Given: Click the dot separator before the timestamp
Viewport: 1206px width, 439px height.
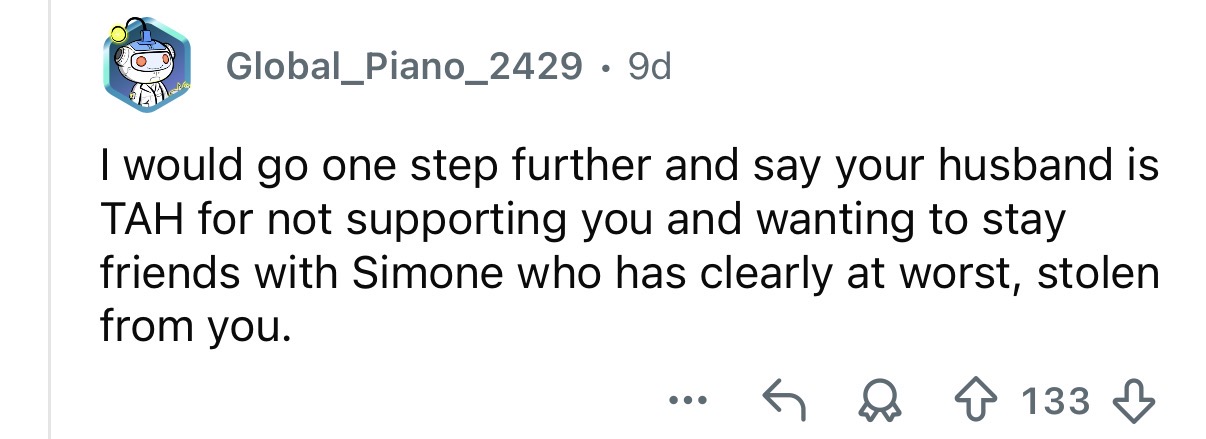Looking at the screenshot, I should pos(604,68).
